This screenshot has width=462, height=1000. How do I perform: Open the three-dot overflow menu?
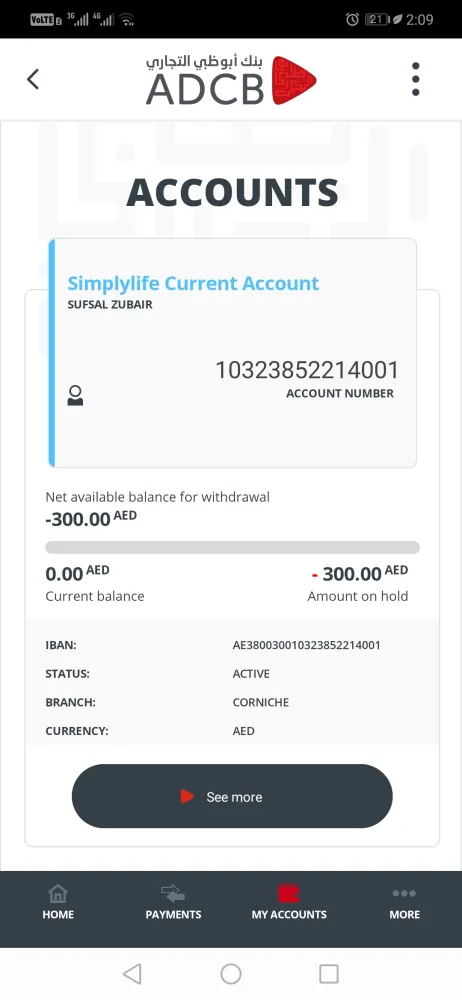click(415, 79)
